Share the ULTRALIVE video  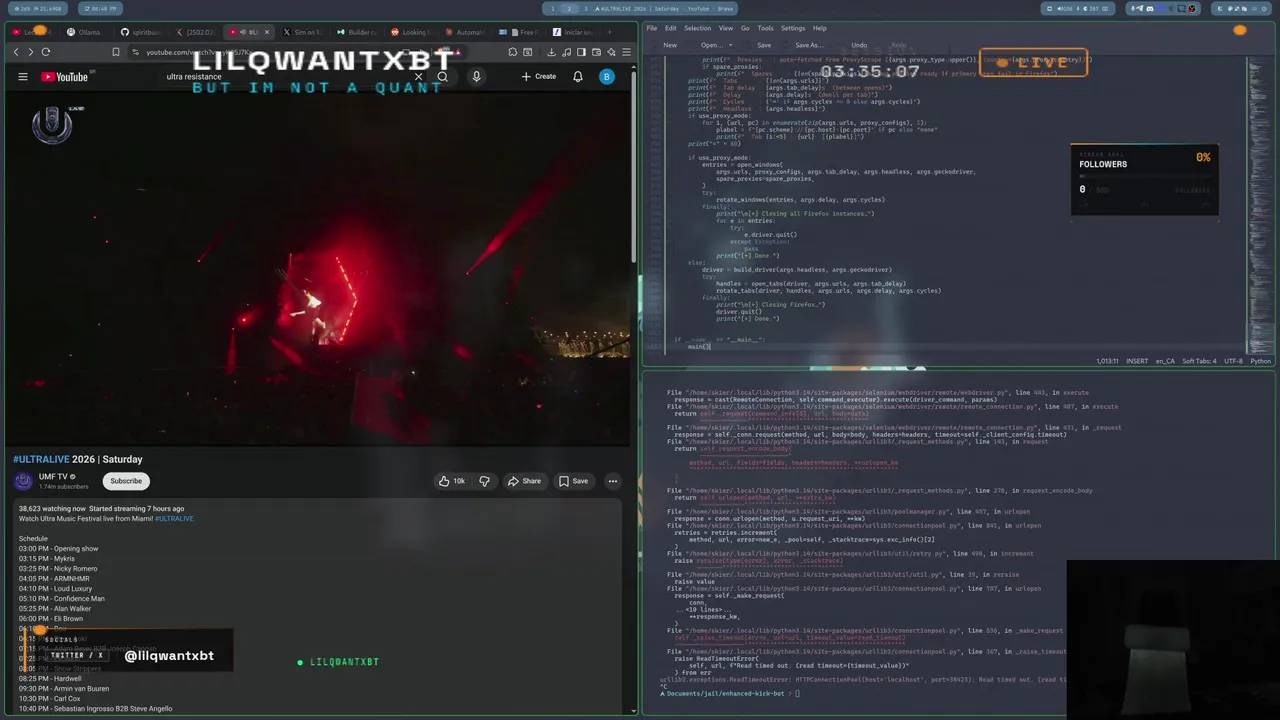coord(524,481)
